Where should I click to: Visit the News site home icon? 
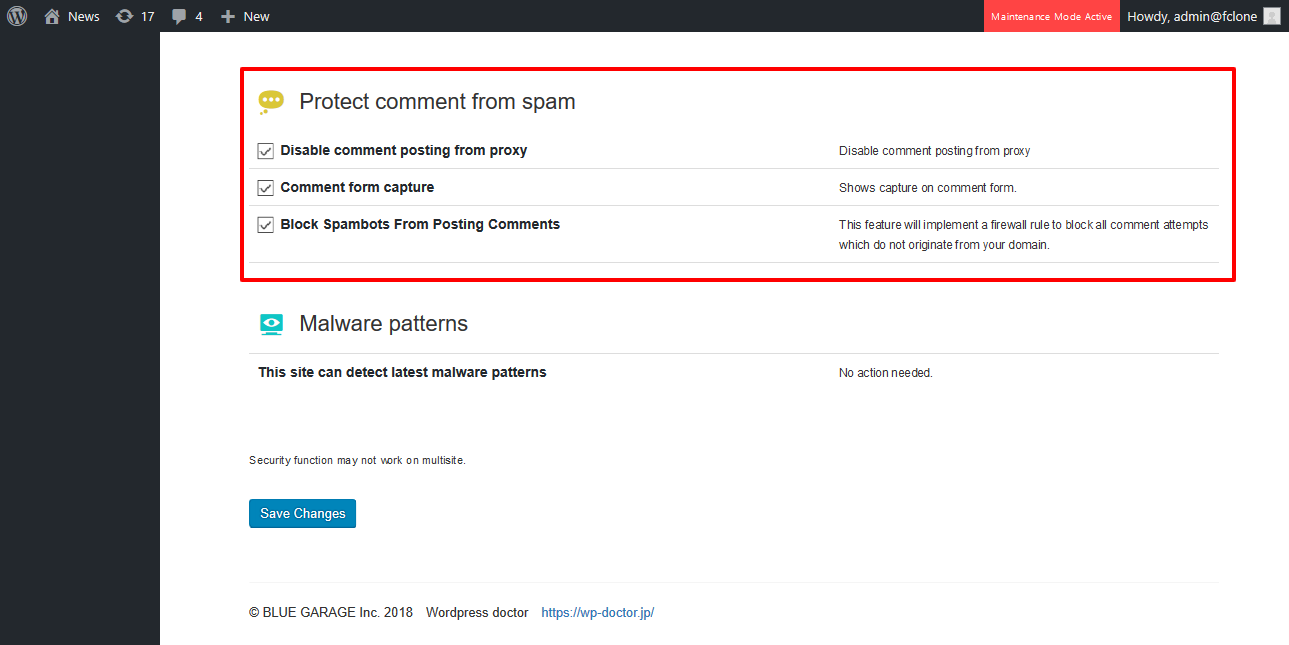(x=53, y=16)
